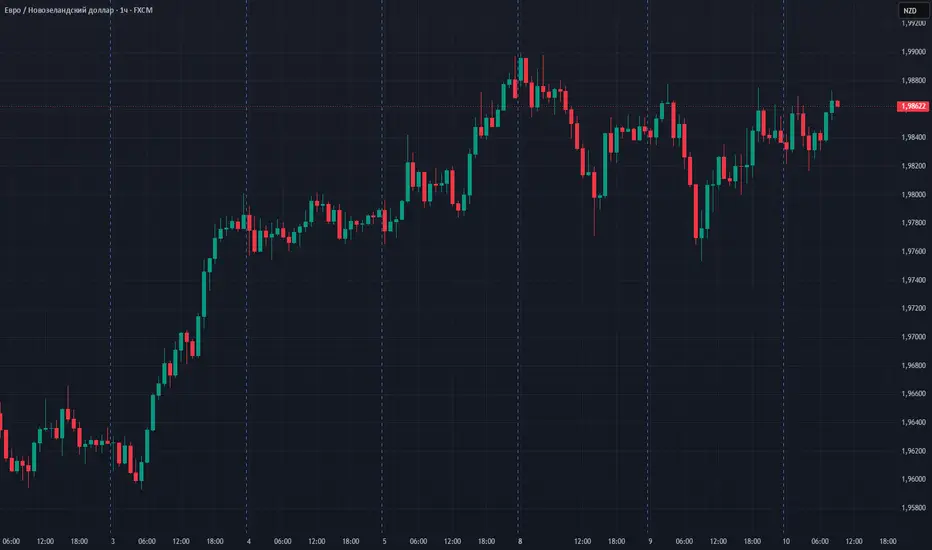Click the red current price label 1,98622
The height and width of the screenshot is (550, 932).
coord(913,106)
